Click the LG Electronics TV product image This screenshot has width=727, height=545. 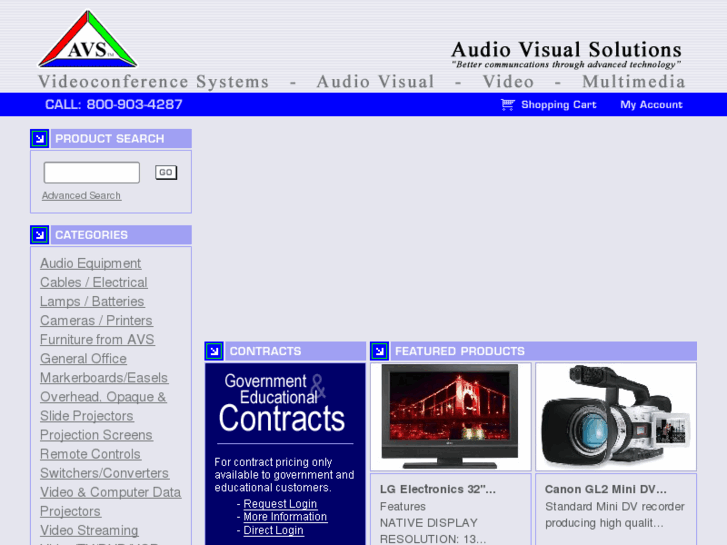click(x=450, y=417)
